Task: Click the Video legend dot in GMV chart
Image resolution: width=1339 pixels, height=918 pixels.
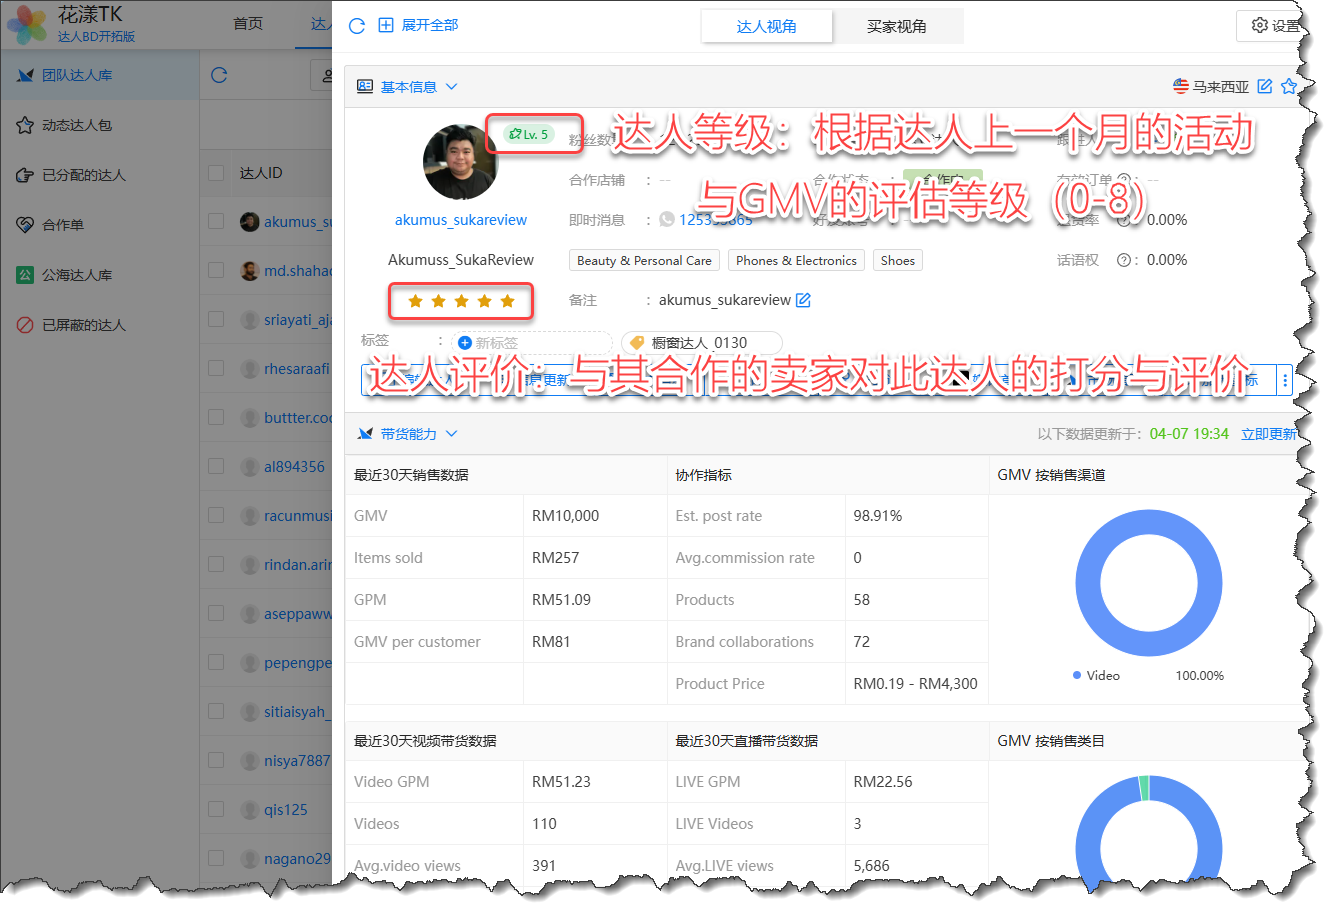Action: 1077,676
